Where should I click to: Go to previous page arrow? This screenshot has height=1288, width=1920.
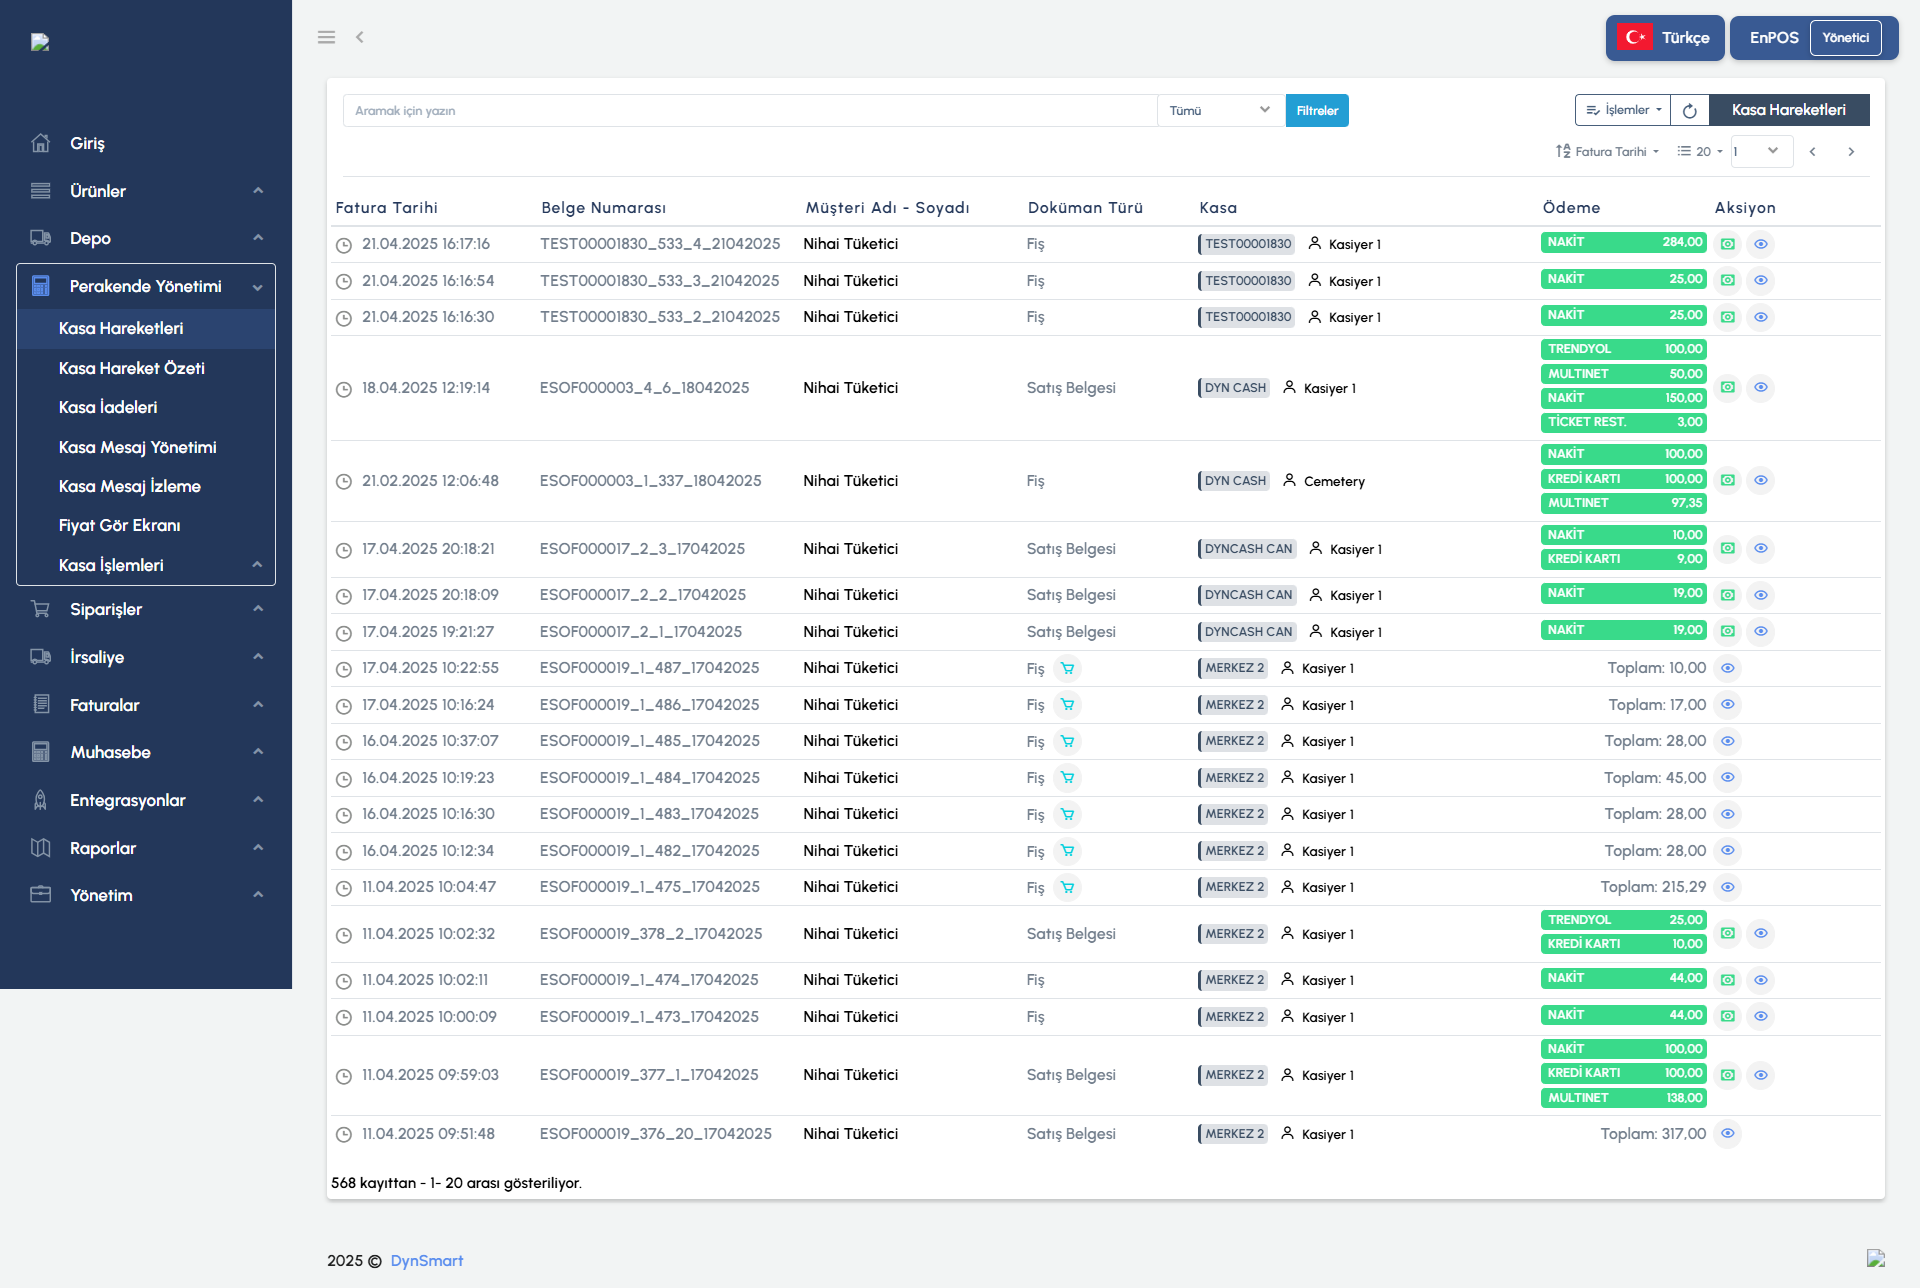(x=1812, y=152)
